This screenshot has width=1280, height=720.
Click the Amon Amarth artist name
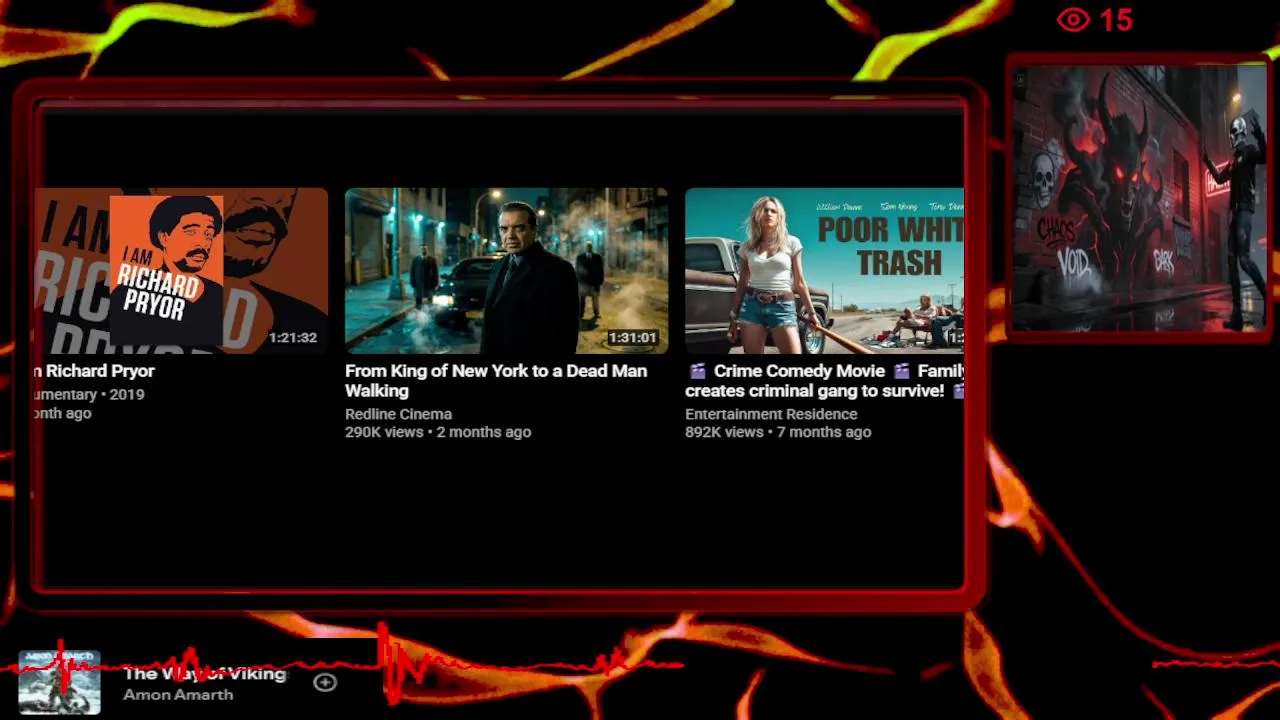(x=178, y=695)
